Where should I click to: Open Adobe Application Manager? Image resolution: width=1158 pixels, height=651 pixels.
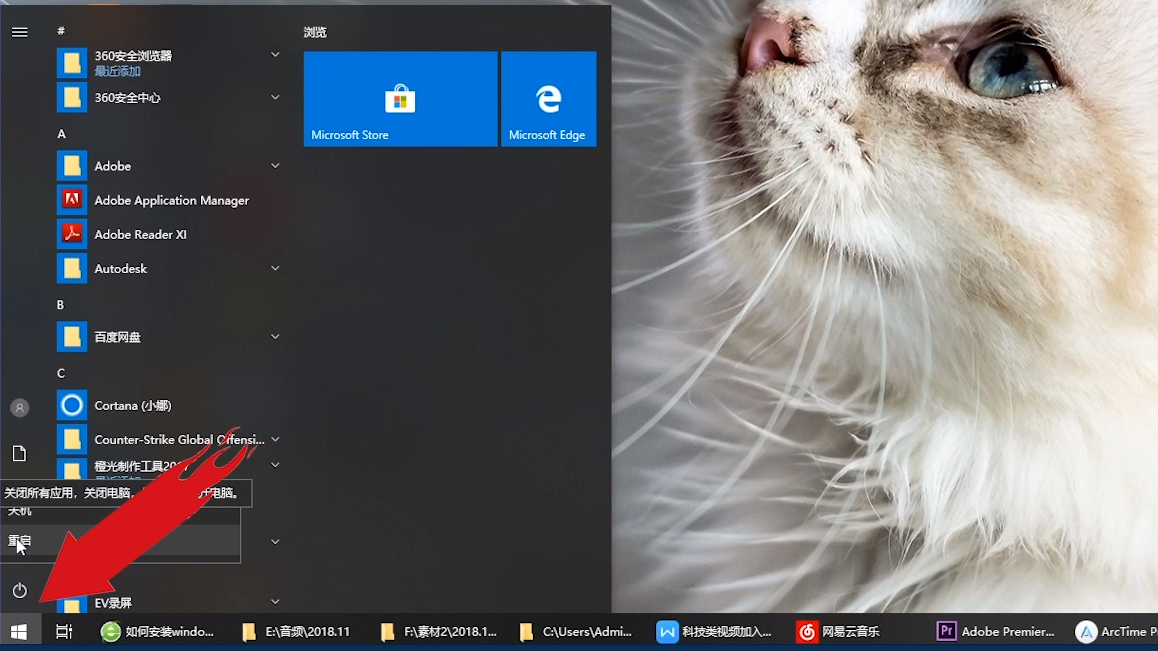click(x=169, y=200)
